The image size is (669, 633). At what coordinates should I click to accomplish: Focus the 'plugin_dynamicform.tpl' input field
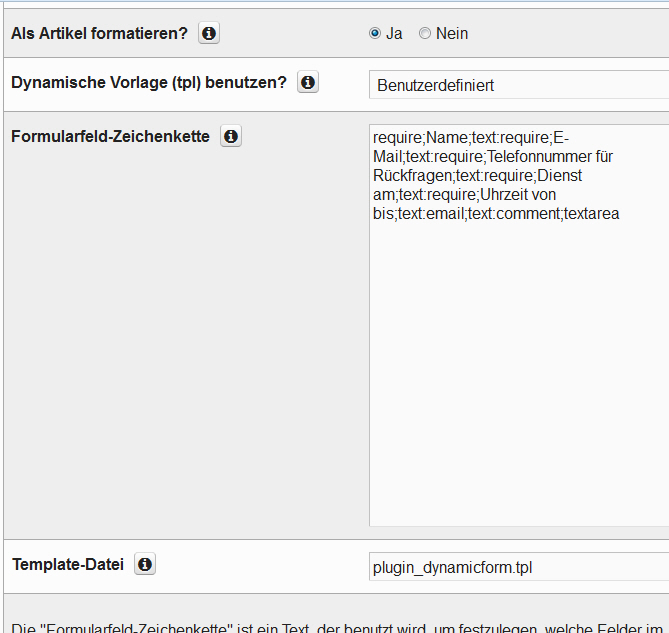tap(518, 567)
